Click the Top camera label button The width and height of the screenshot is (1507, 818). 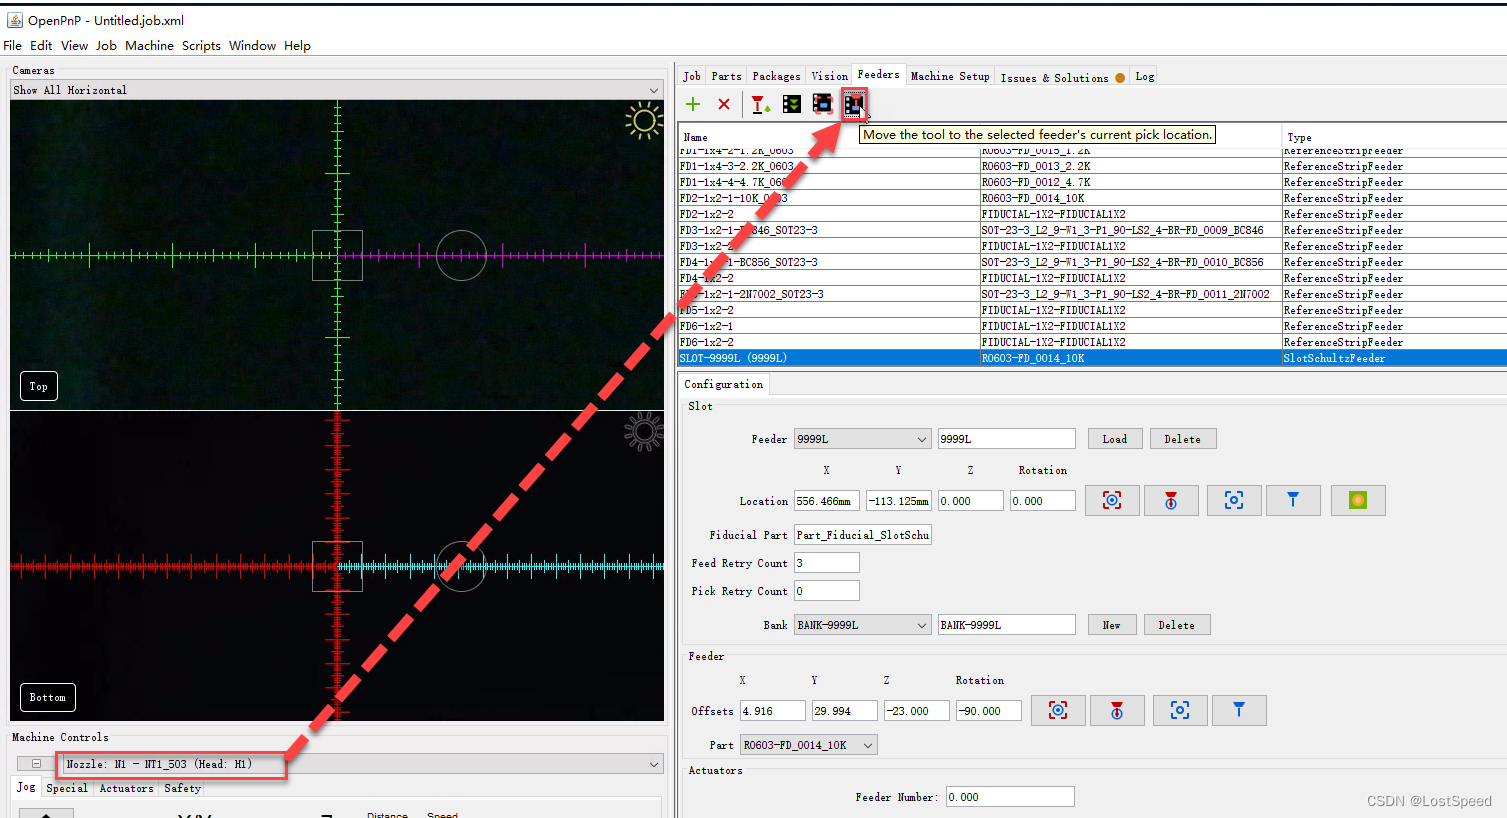(39, 386)
